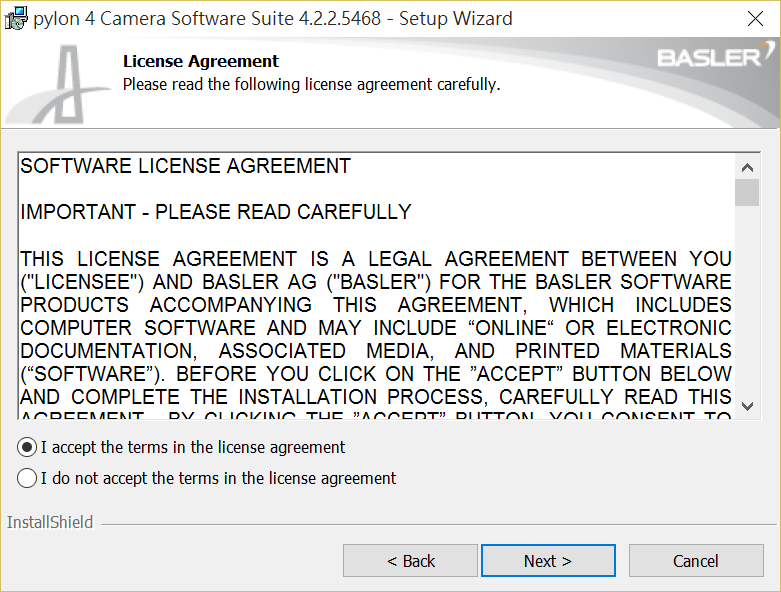Click the 'License Agreement' header title
This screenshot has height=592, width=781.
click(201, 61)
